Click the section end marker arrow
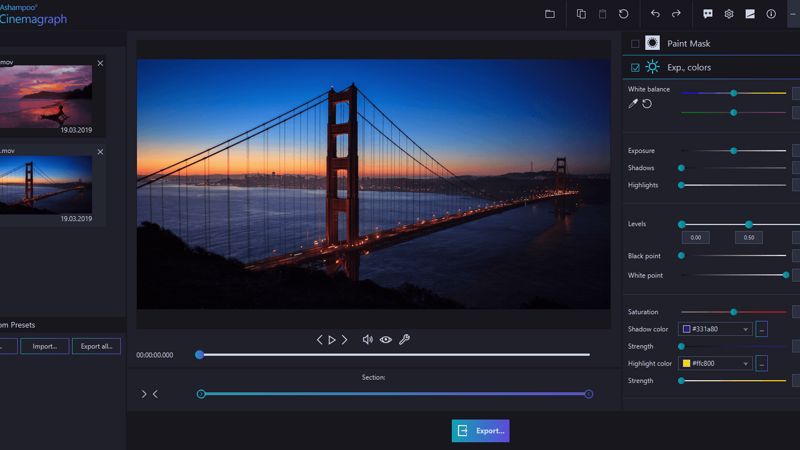Screen dimensions: 800x450 click(155, 394)
